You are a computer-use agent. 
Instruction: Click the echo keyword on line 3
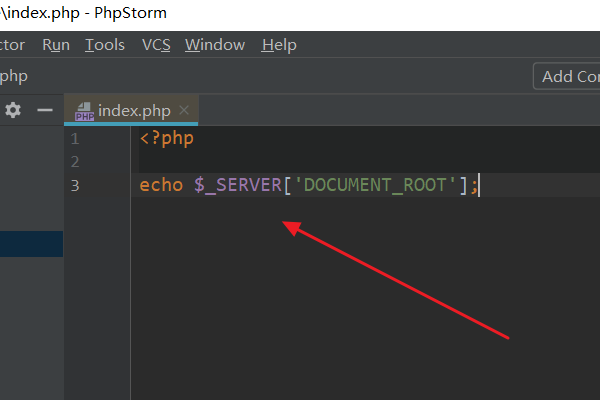pyautogui.click(x=161, y=185)
